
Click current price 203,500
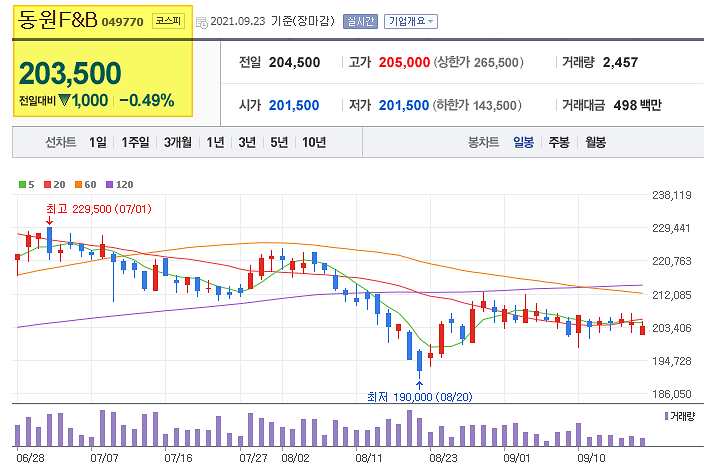point(70,73)
